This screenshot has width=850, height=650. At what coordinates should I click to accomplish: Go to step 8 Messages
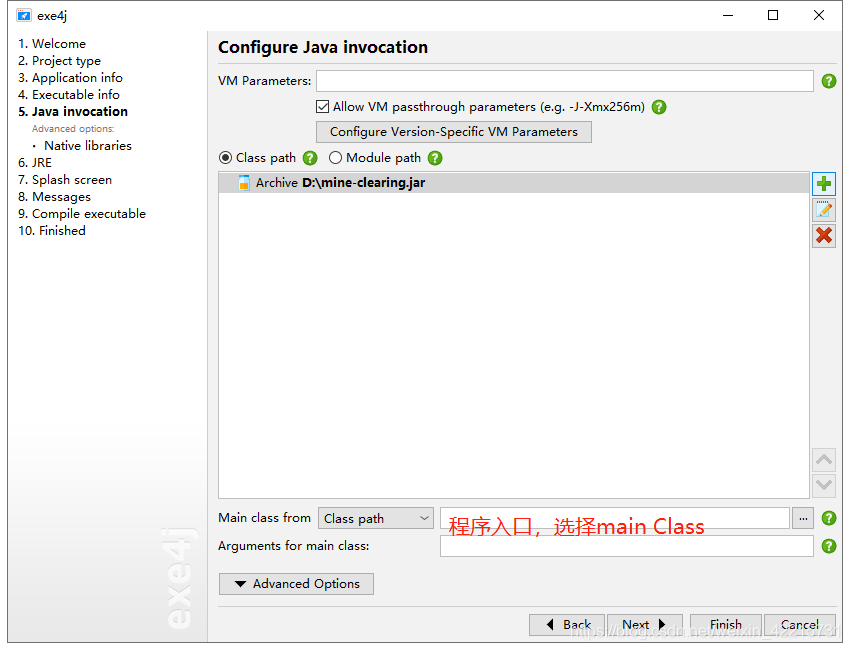(x=54, y=197)
